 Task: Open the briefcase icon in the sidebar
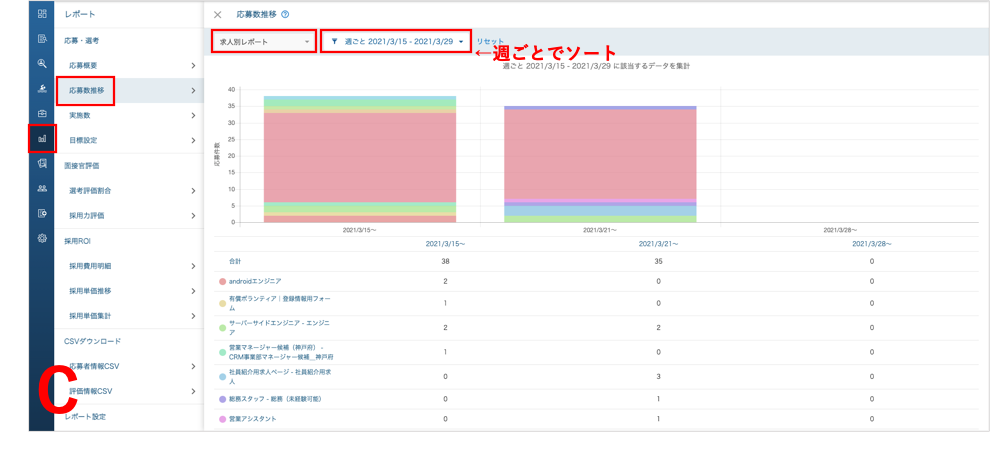click(x=42, y=114)
